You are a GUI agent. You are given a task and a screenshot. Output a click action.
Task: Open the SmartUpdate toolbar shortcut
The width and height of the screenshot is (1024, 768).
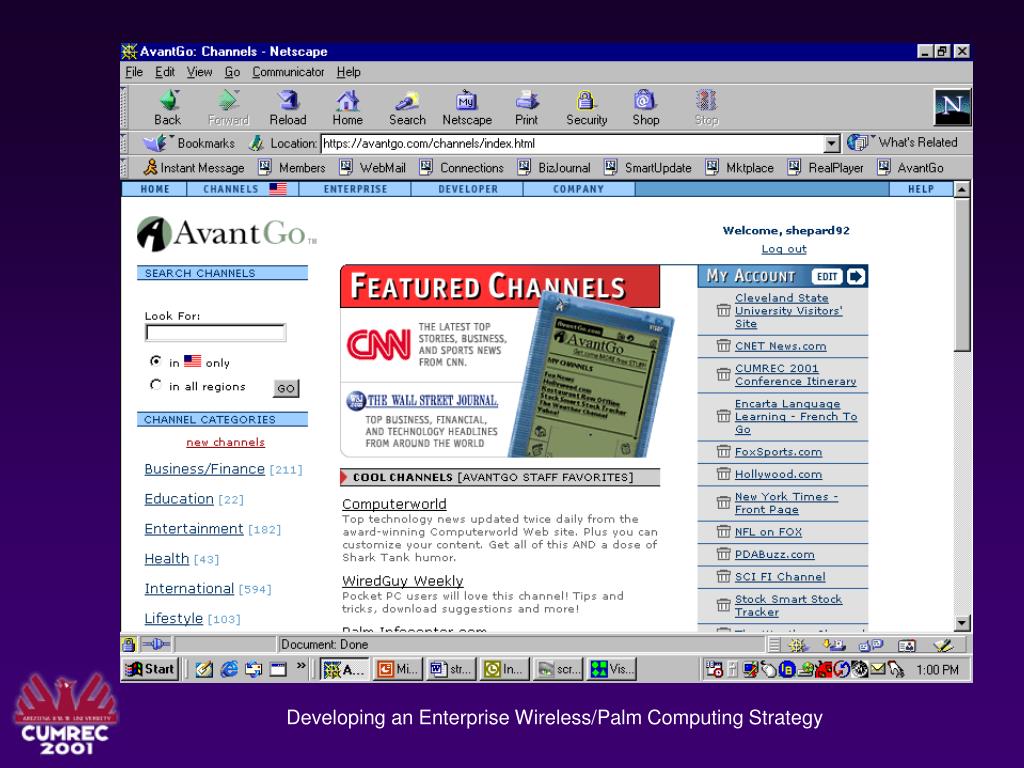click(x=648, y=168)
